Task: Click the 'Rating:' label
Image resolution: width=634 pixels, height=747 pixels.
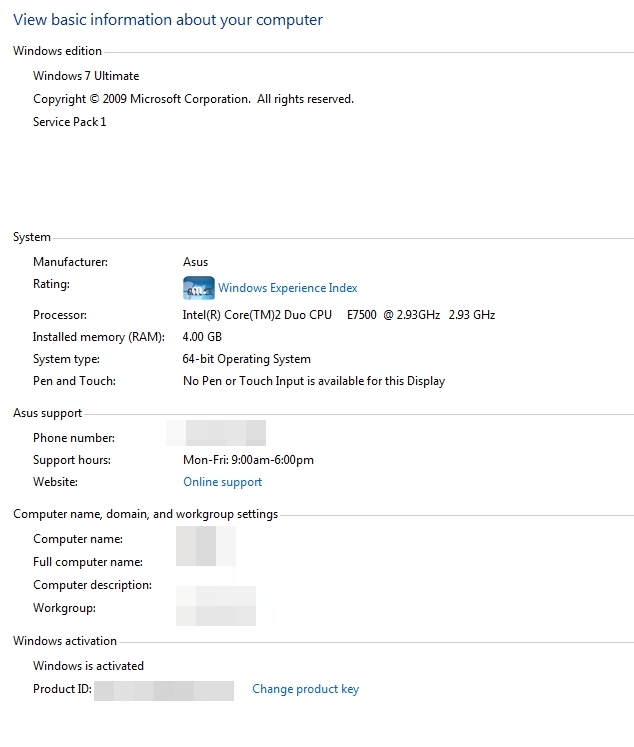Action: 51,284
